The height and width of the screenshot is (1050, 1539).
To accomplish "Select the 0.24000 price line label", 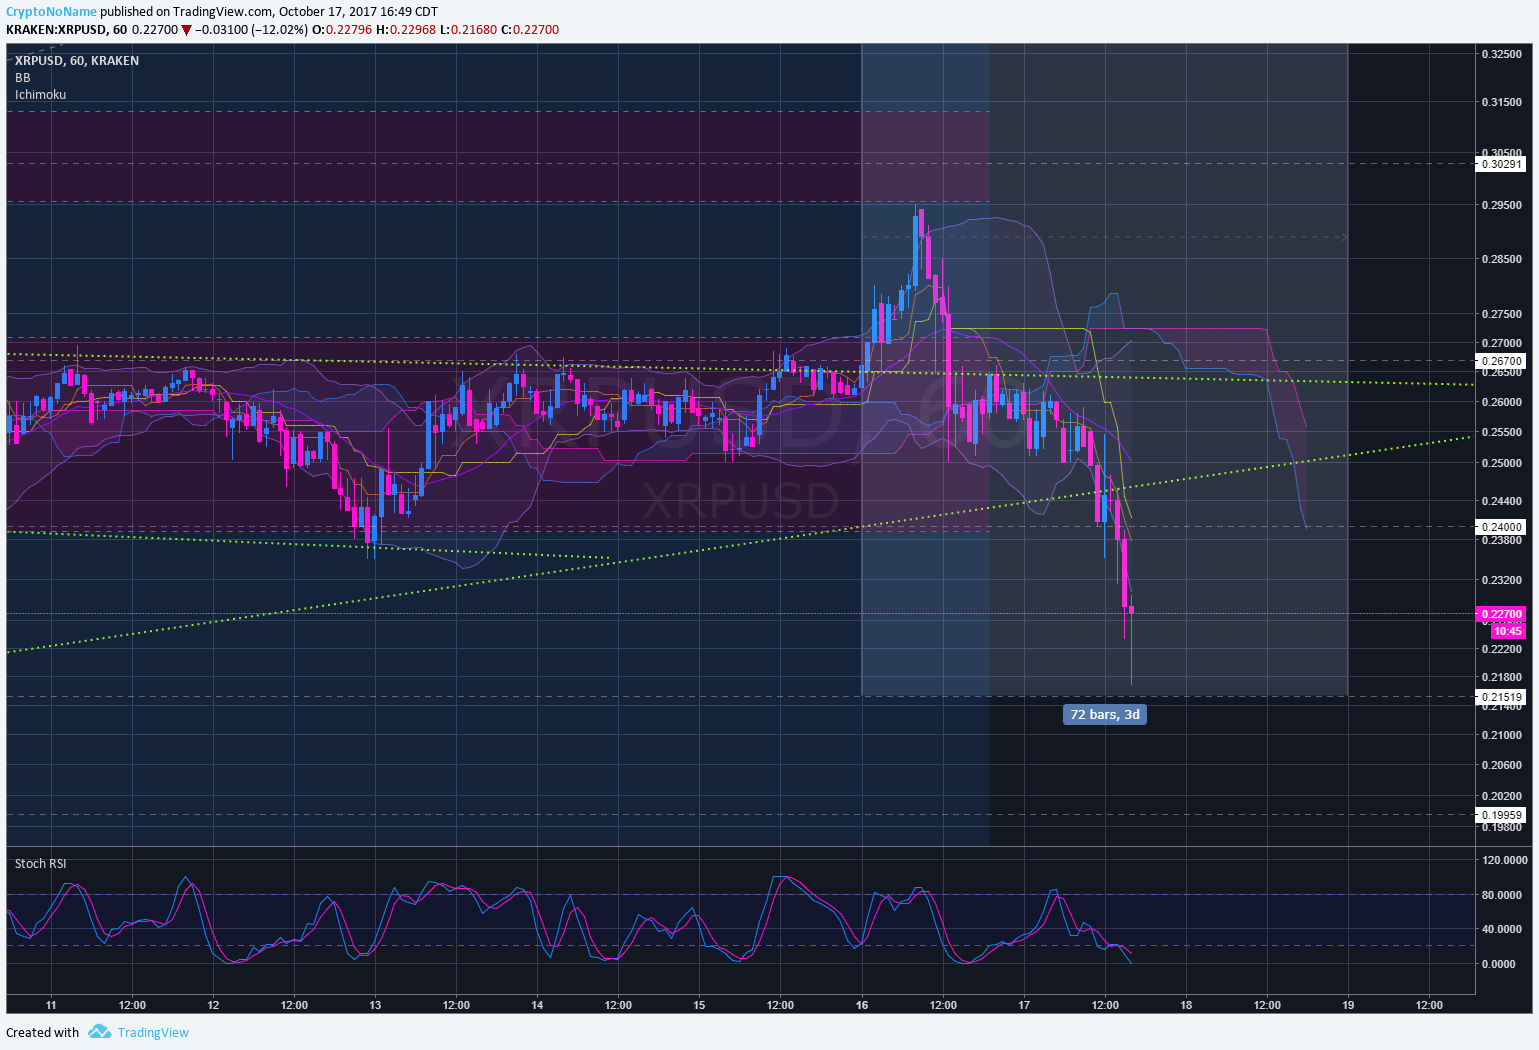I will point(1501,527).
